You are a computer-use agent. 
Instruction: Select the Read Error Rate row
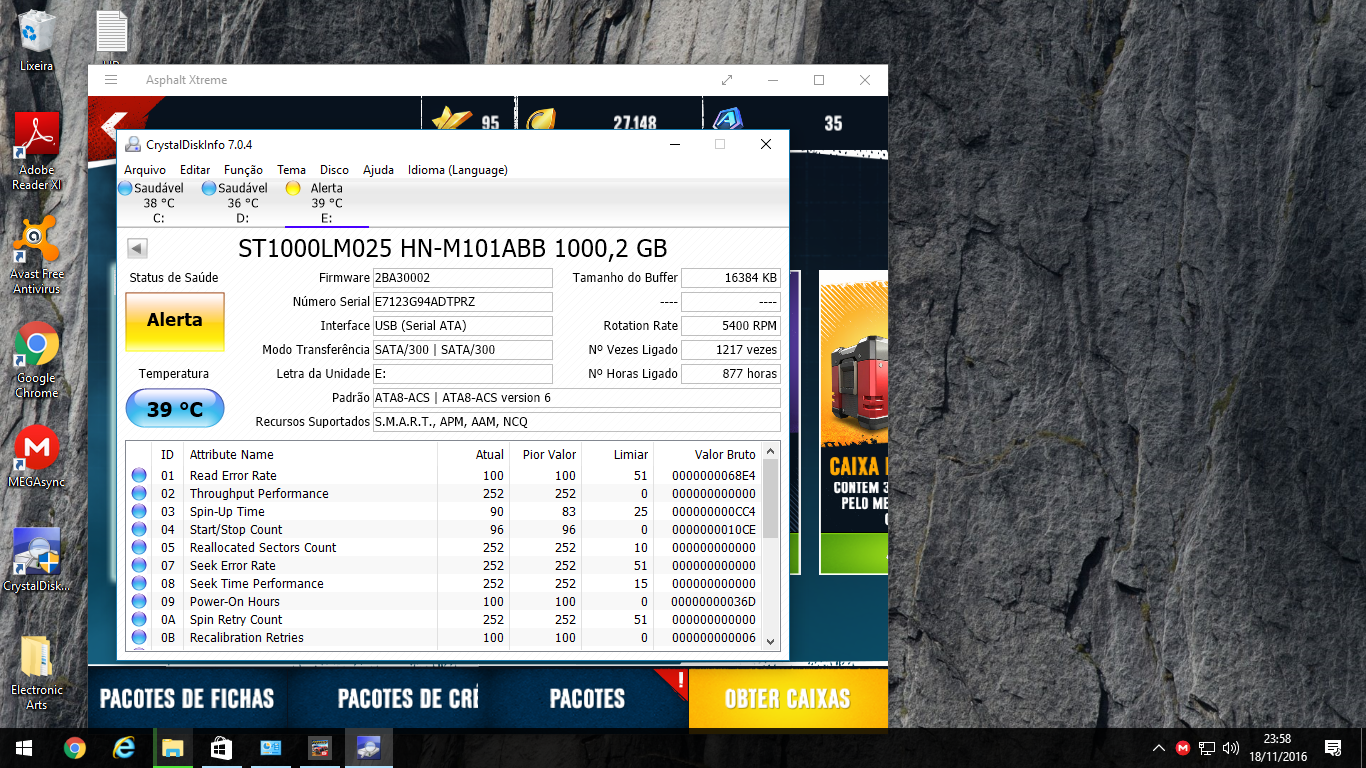click(444, 476)
